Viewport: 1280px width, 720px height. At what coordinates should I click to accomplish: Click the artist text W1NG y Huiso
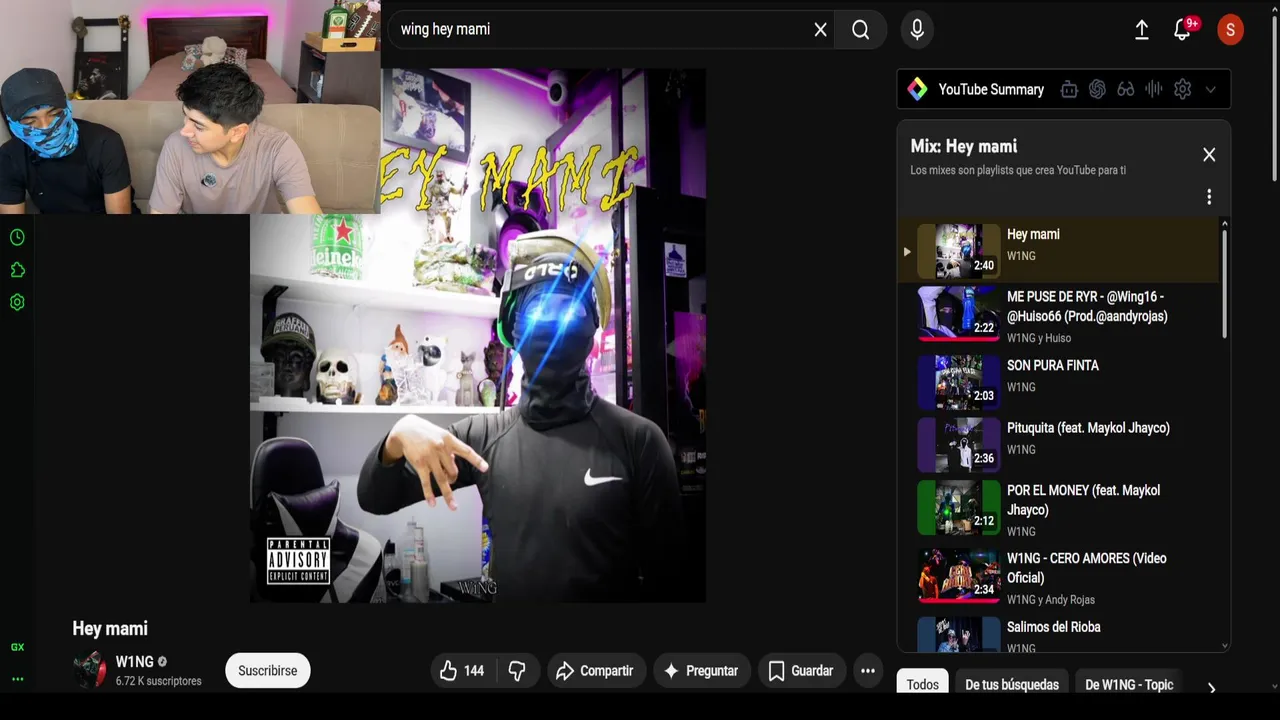point(1039,338)
